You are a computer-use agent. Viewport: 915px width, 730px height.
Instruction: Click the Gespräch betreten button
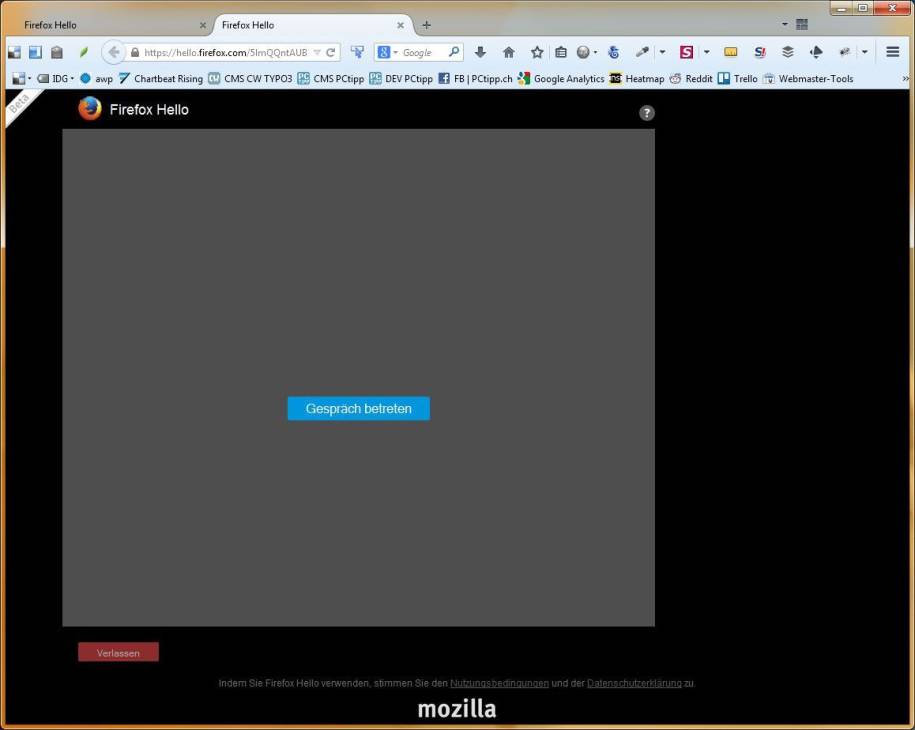(359, 408)
